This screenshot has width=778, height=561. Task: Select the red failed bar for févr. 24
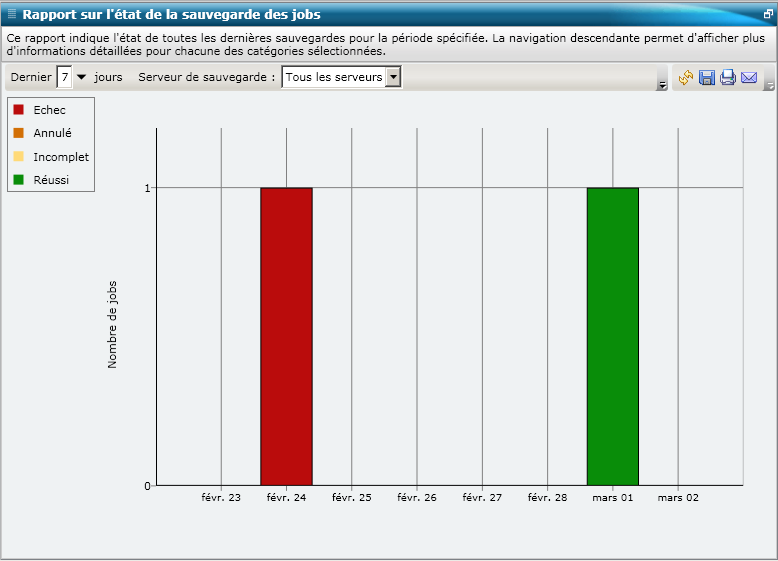pyautogui.click(x=286, y=336)
